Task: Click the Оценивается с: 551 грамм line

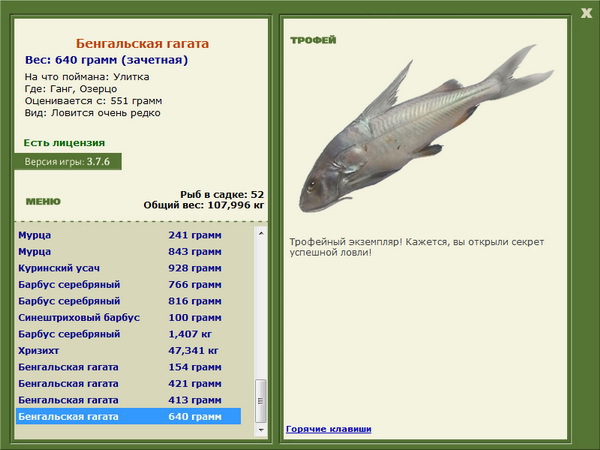Action: 93,101
